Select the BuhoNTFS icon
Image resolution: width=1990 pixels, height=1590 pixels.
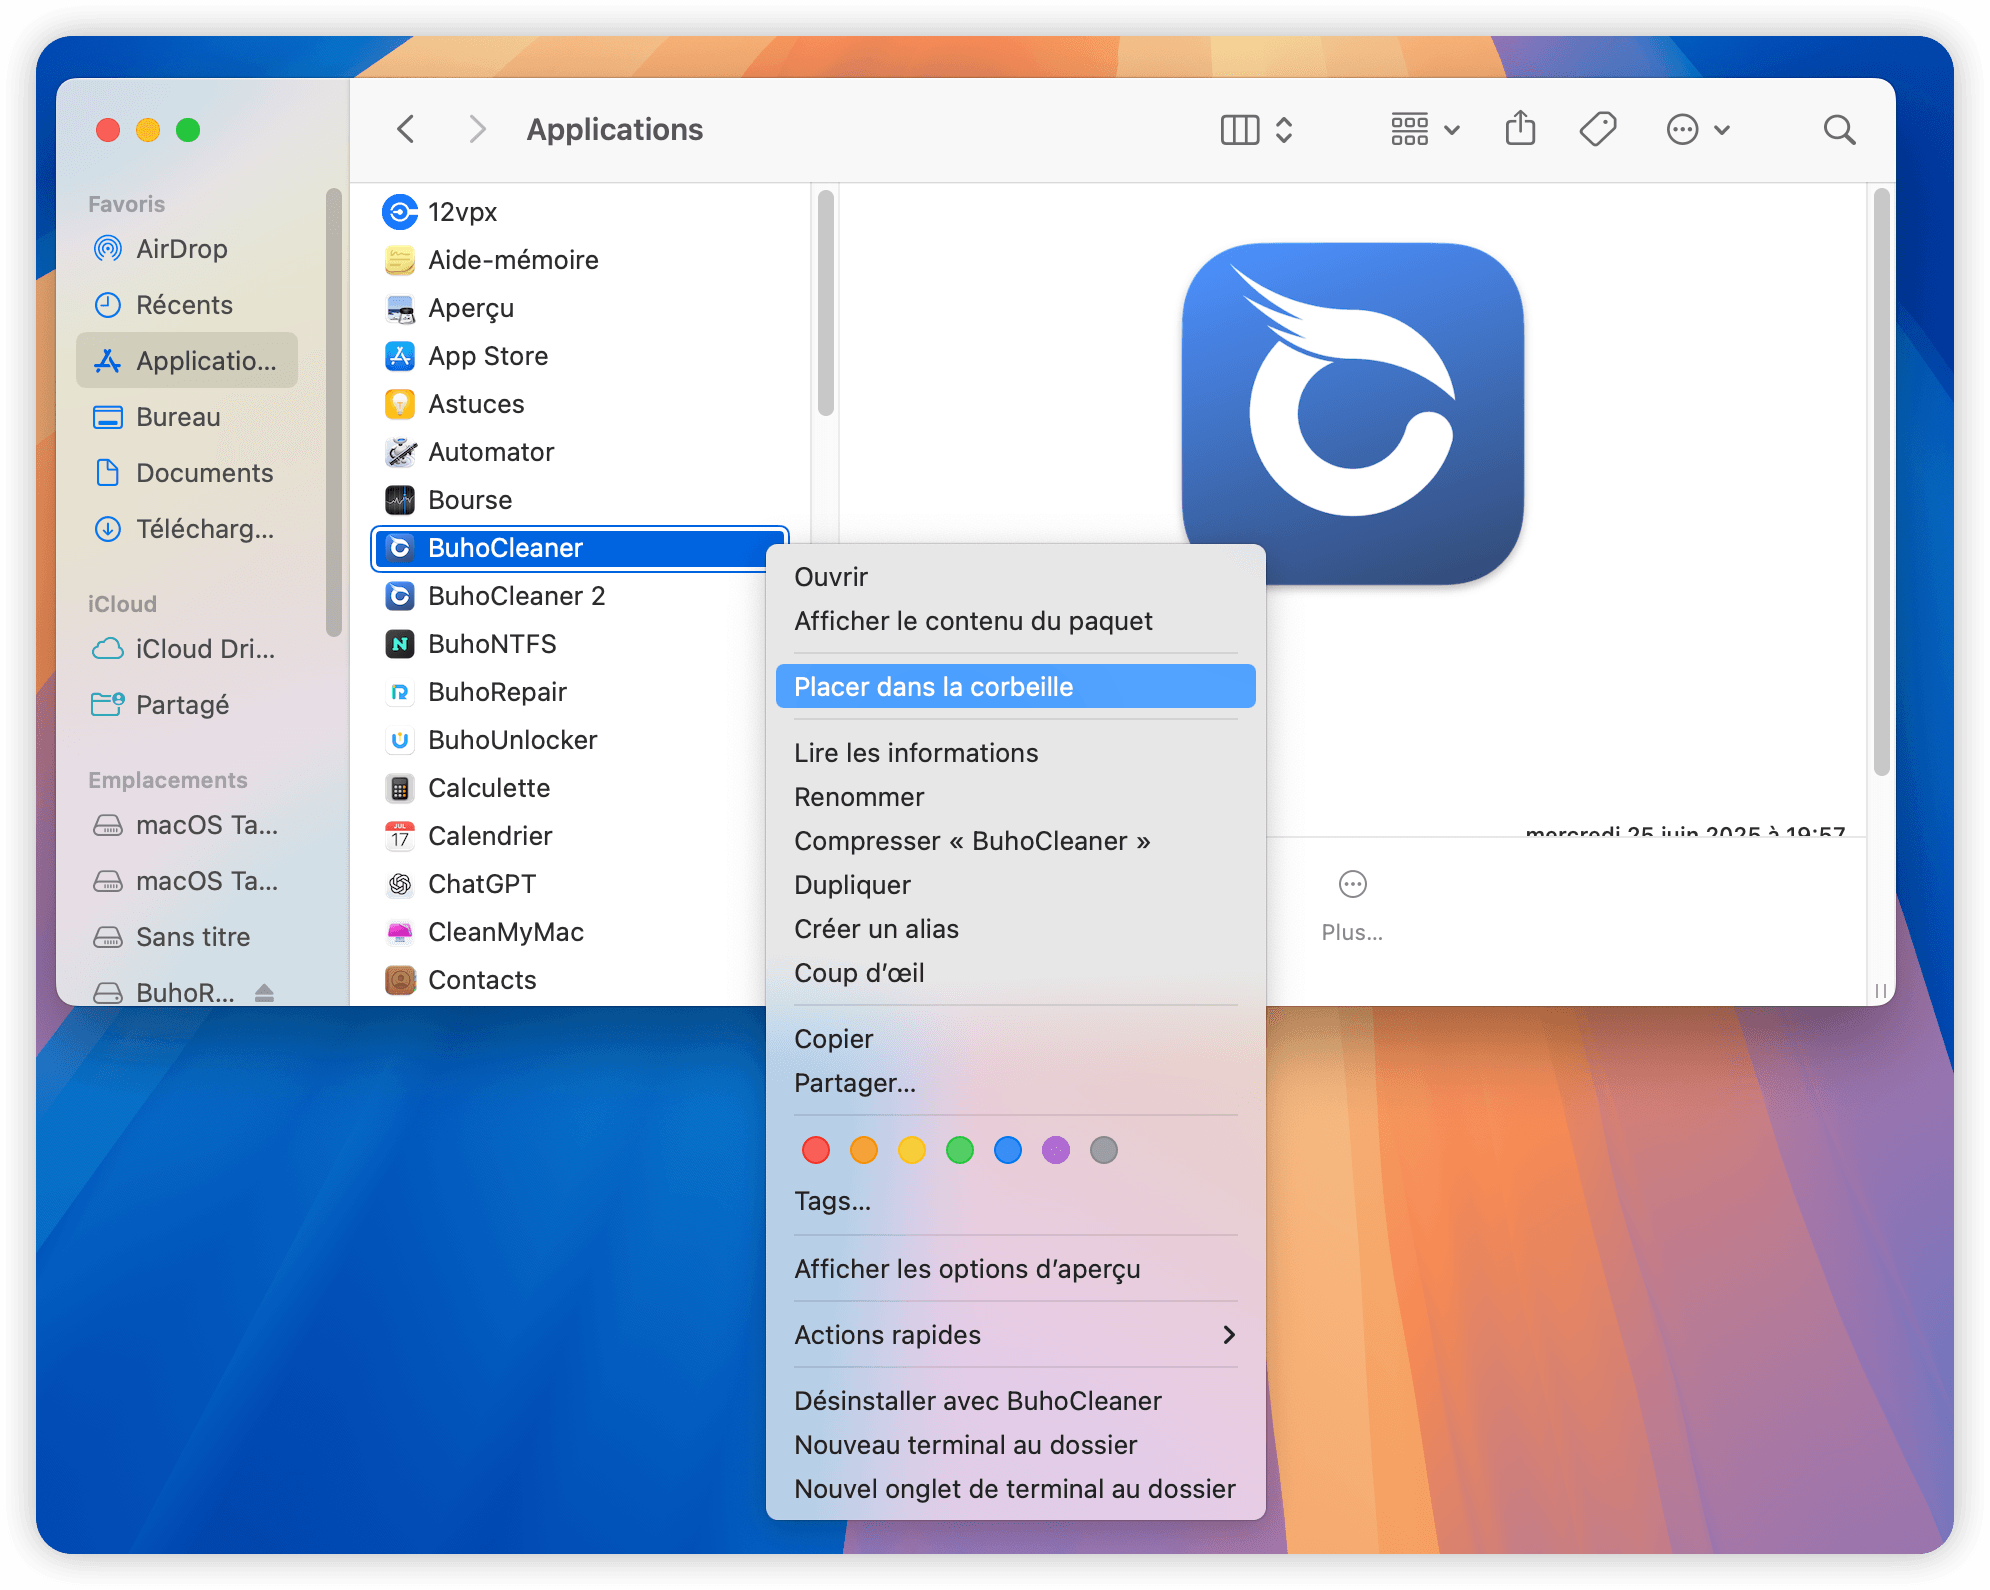[400, 644]
